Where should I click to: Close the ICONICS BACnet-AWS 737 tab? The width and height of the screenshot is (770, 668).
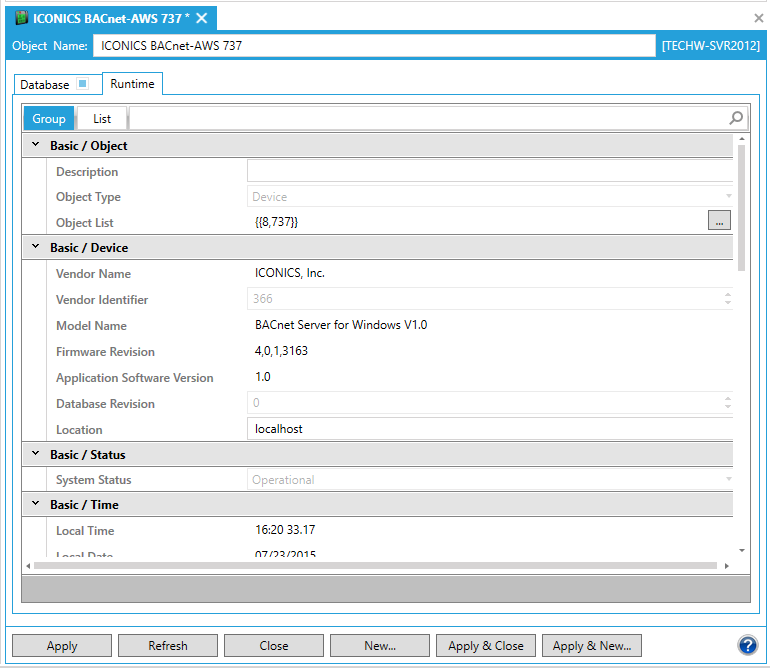click(202, 18)
